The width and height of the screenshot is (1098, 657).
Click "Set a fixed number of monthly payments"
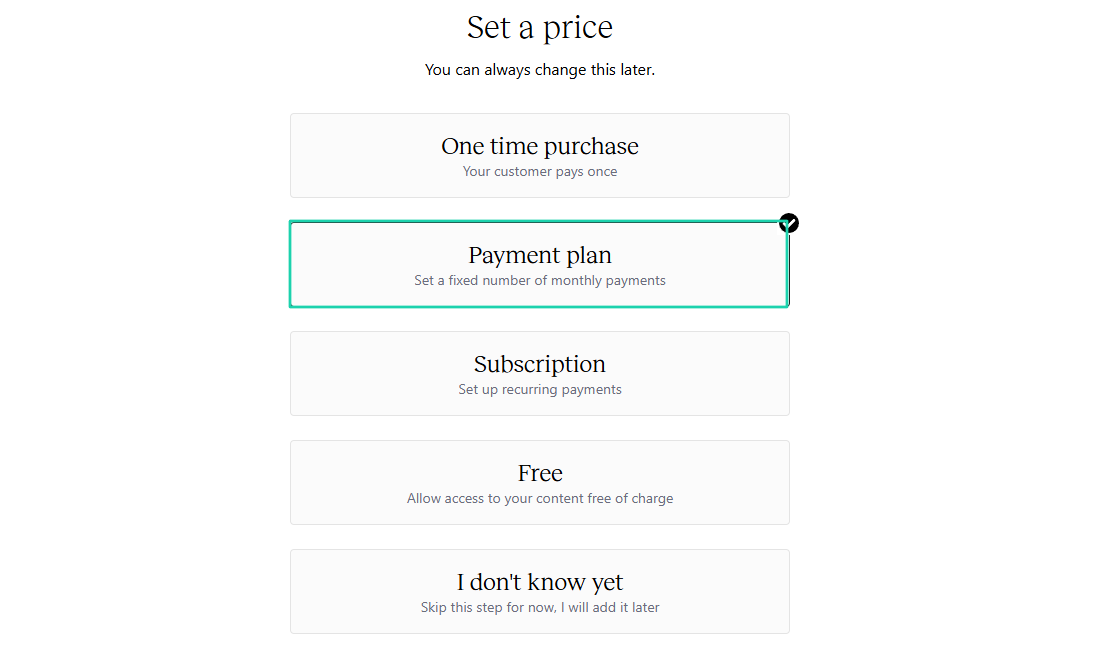click(x=540, y=280)
